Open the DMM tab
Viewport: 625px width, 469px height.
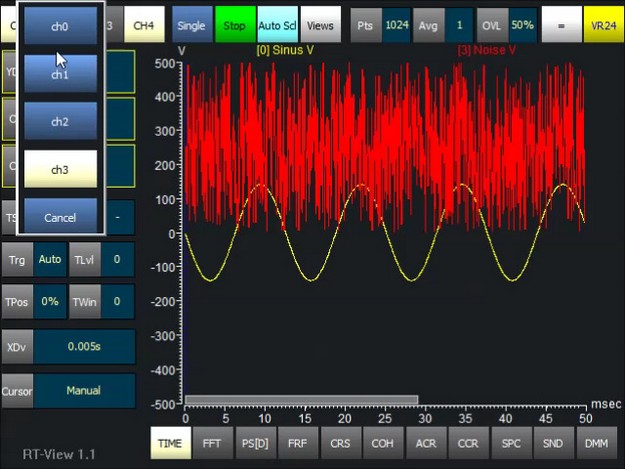pos(596,441)
